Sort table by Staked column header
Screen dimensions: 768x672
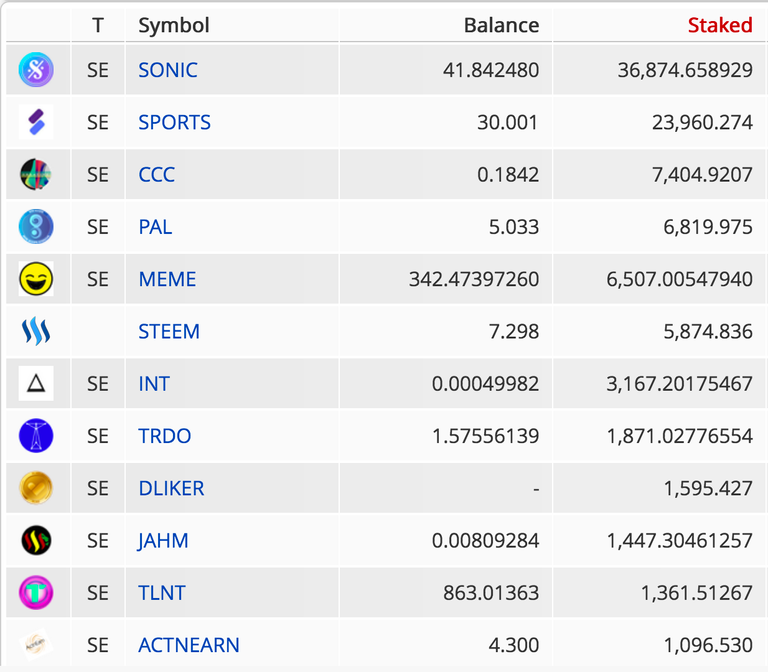pyautogui.click(x=720, y=25)
